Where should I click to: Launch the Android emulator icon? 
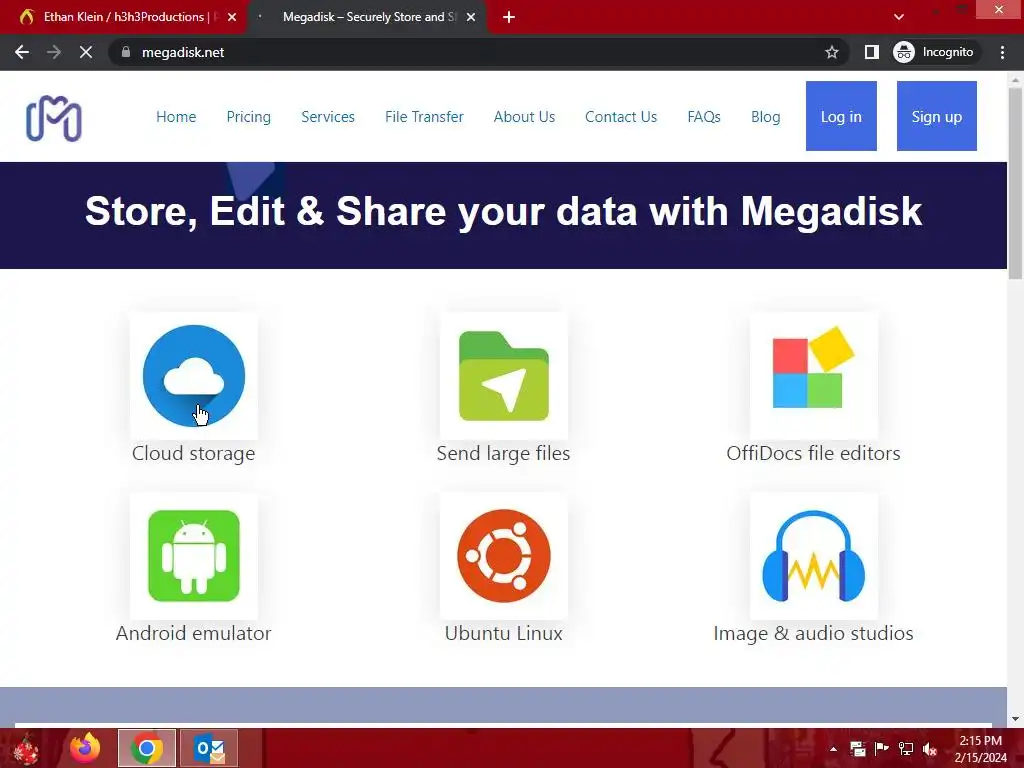[194, 556]
